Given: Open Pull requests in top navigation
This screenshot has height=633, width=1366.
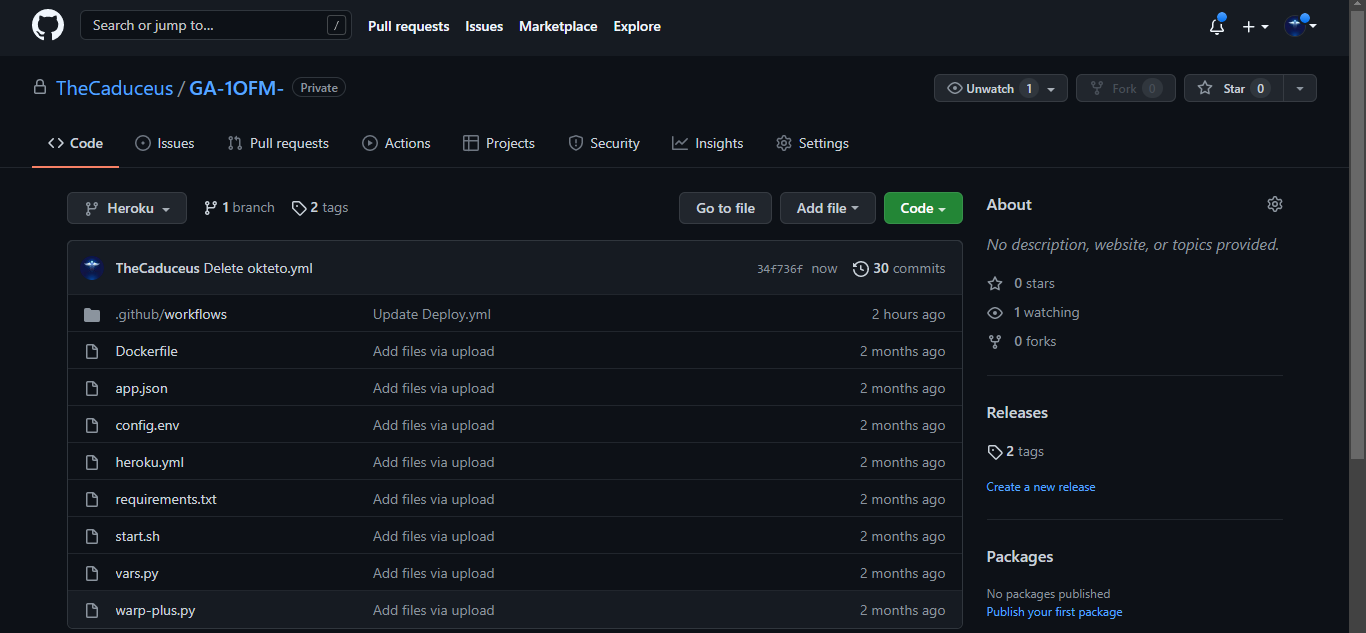Looking at the screenshot, I should tap(408, 27).
